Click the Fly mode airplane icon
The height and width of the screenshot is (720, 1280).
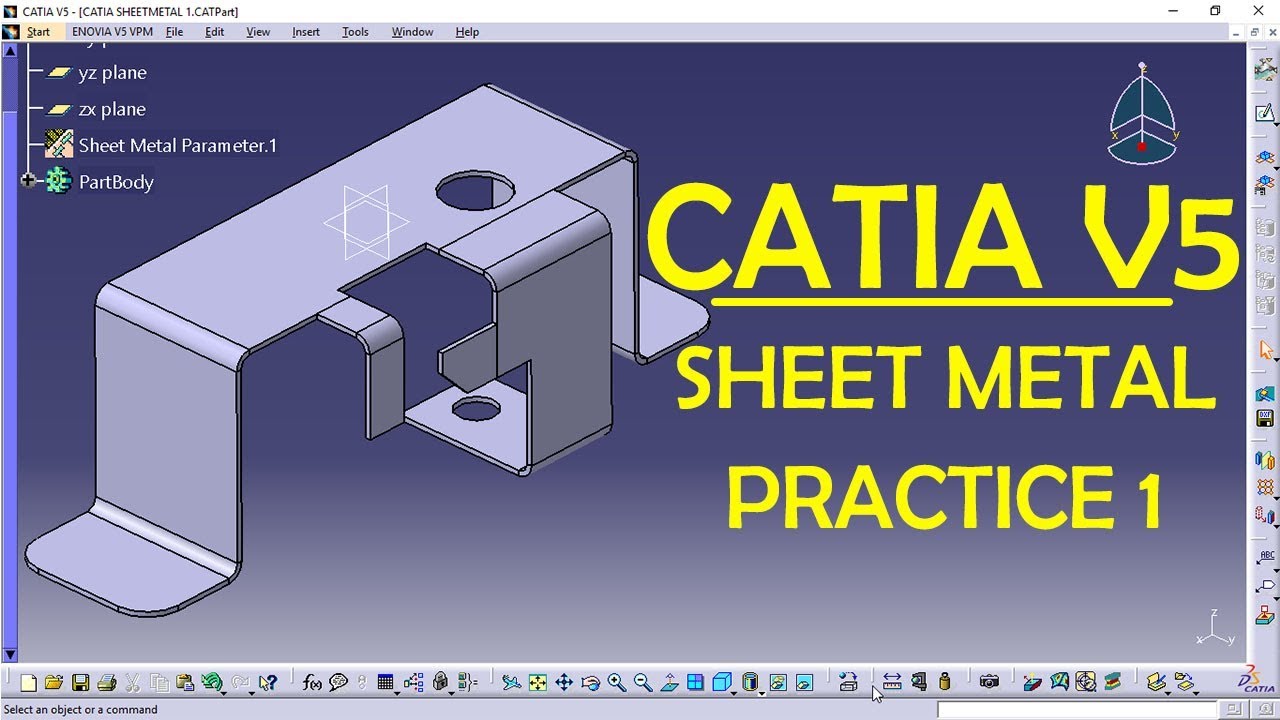click(x=511, y=683)
